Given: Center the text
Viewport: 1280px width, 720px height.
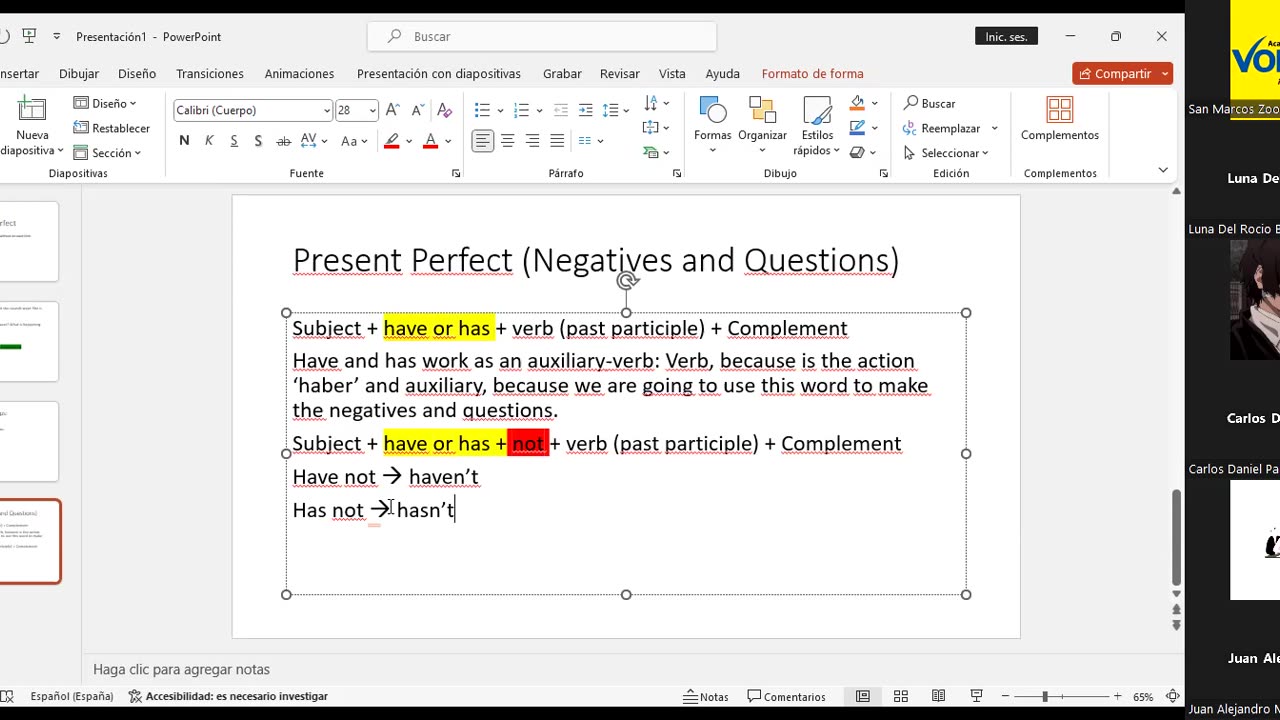Looking at the screenshot, I should 508,141.
